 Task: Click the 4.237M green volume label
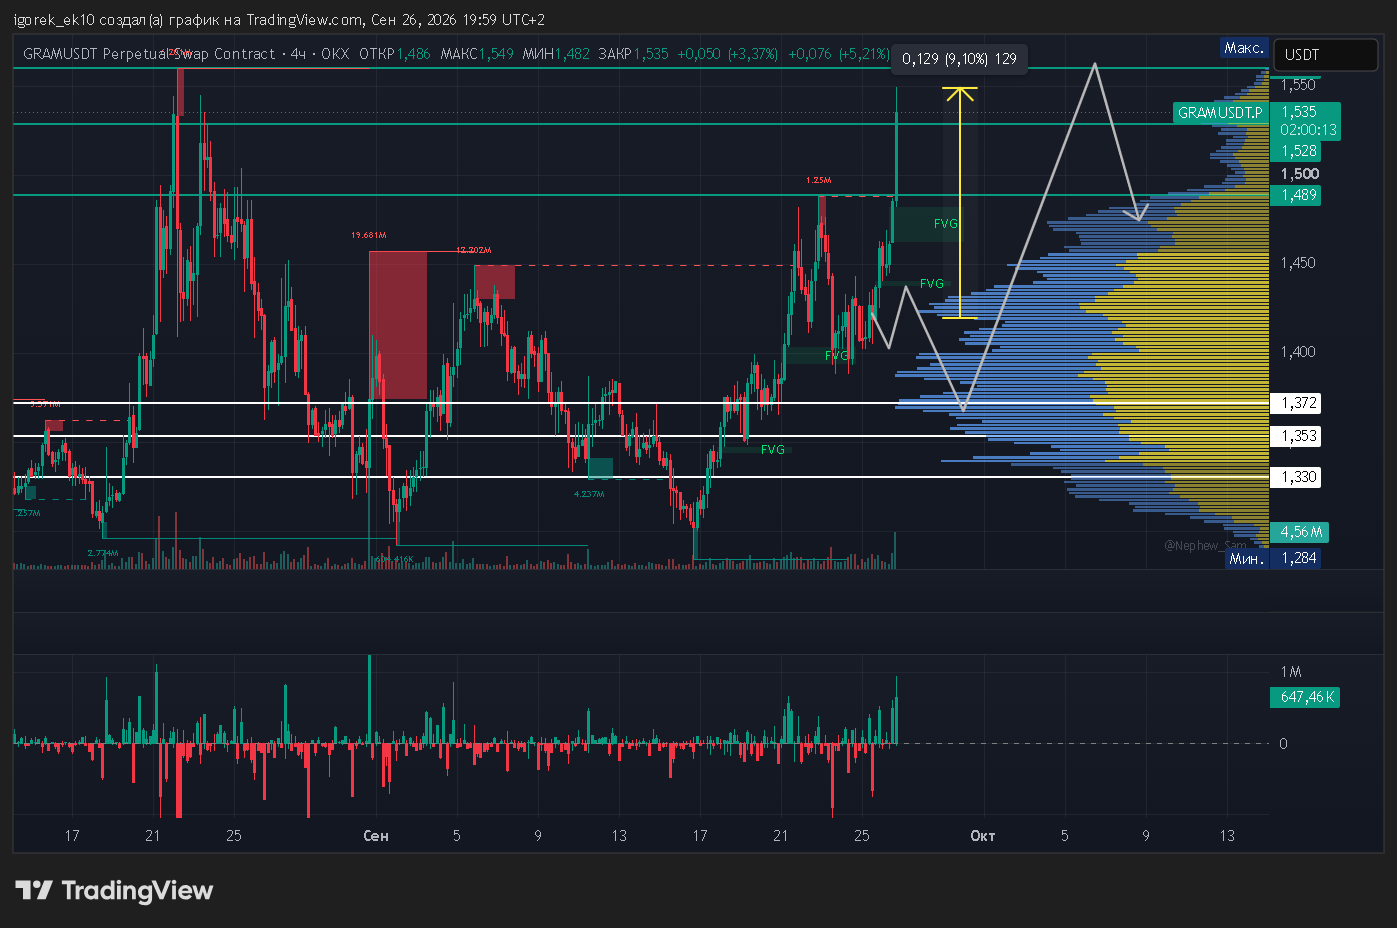(x=589, y=494)
